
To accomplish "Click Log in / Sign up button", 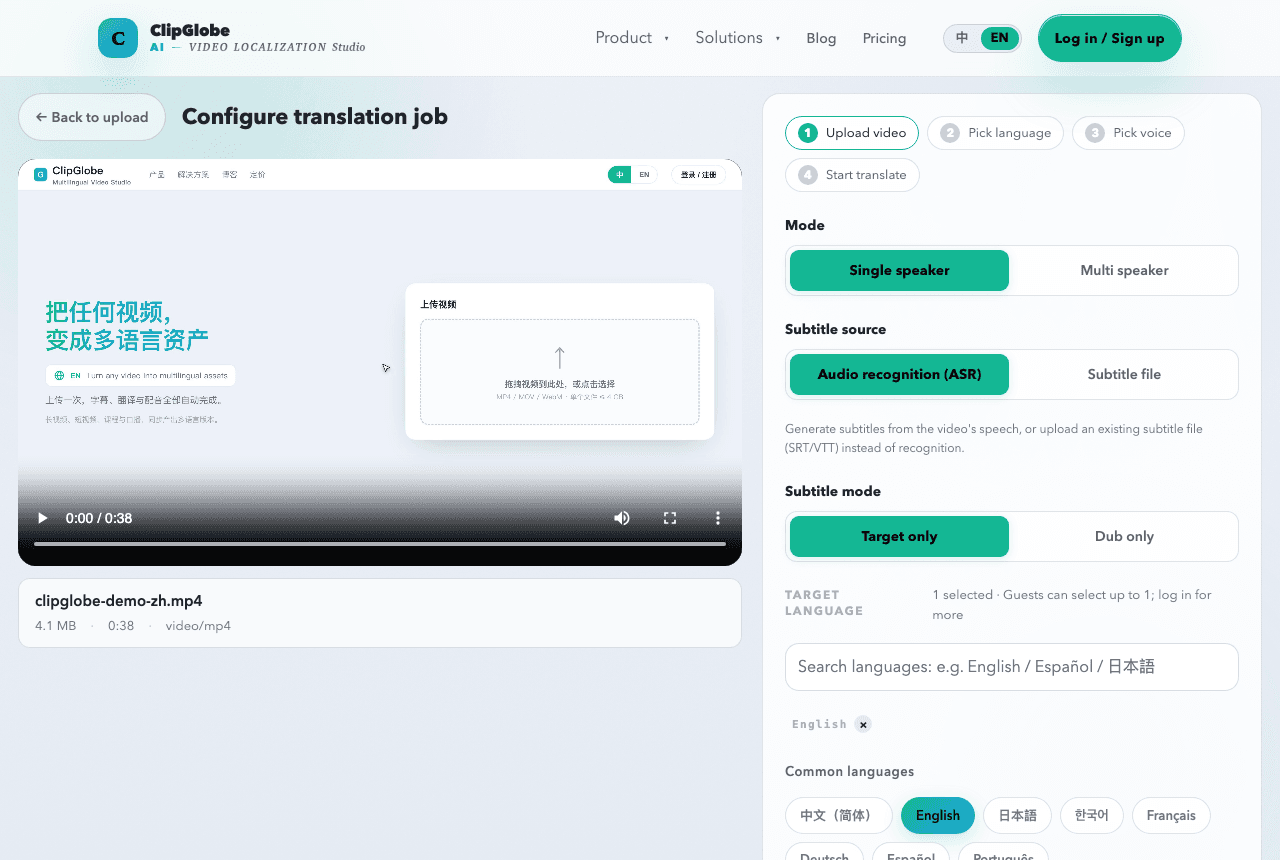I will pos(1110,38).
